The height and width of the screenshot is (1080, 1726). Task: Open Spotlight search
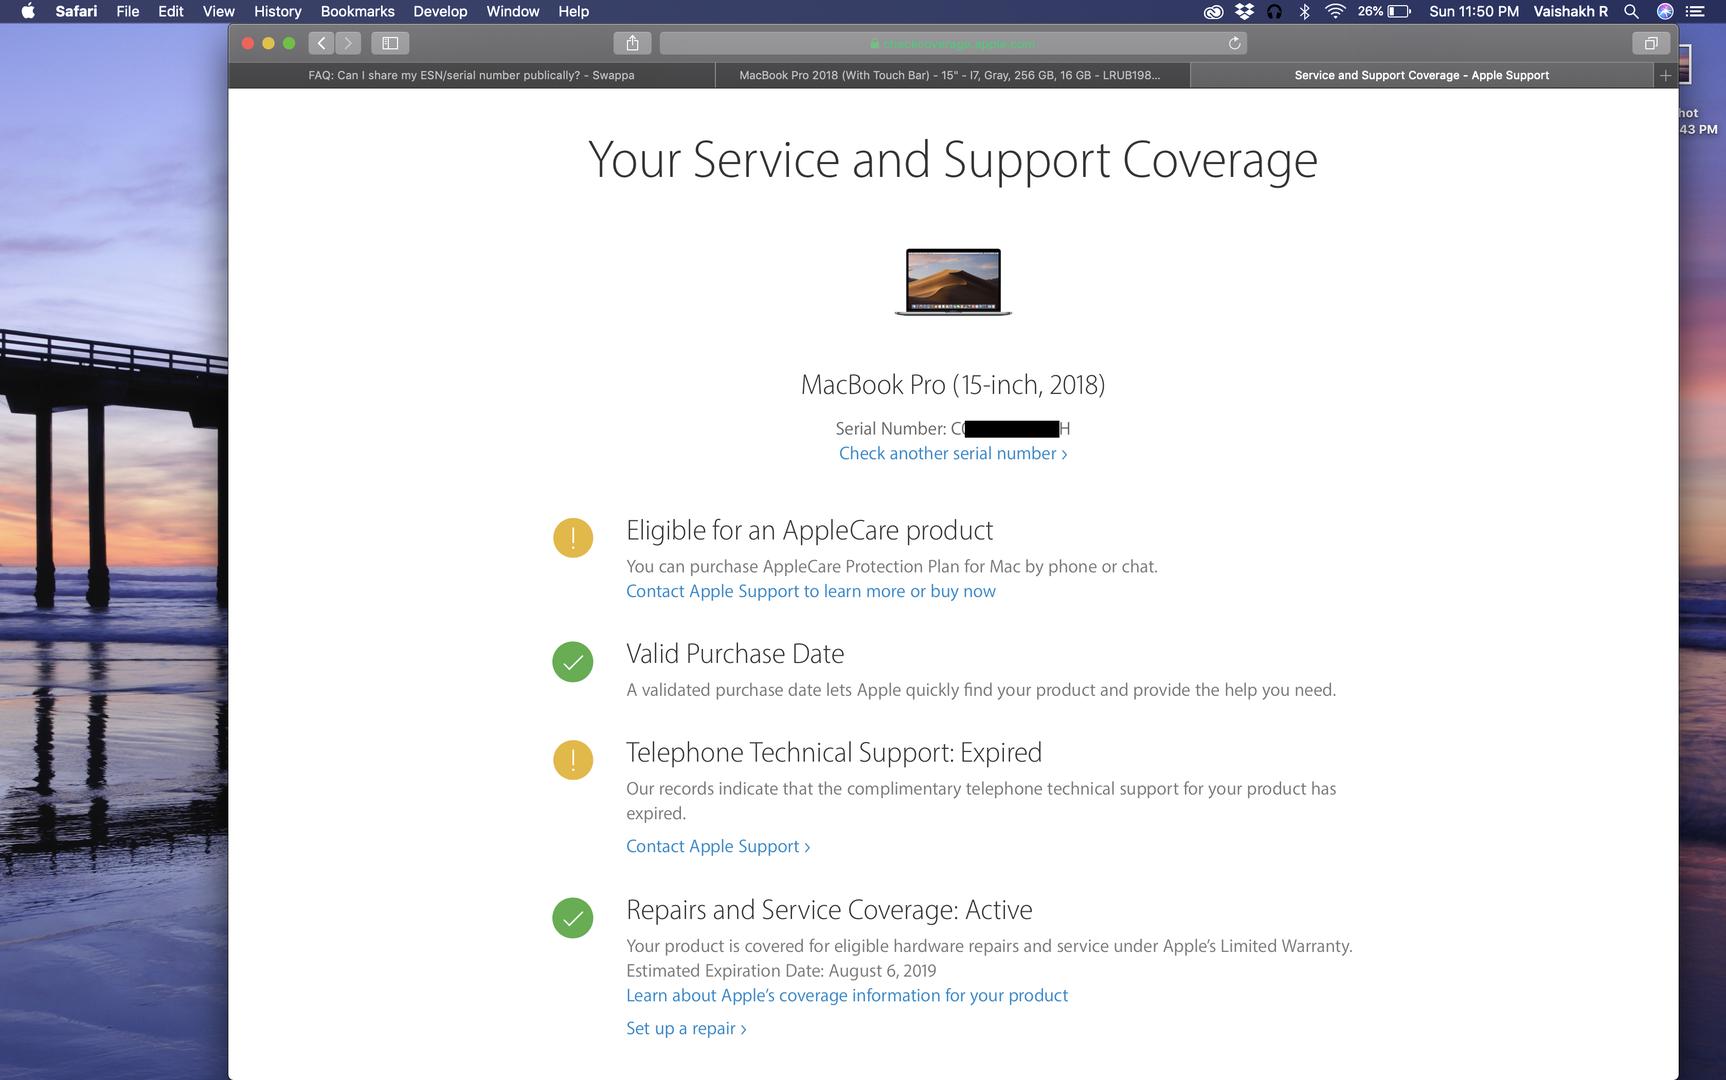point(1631,11)
